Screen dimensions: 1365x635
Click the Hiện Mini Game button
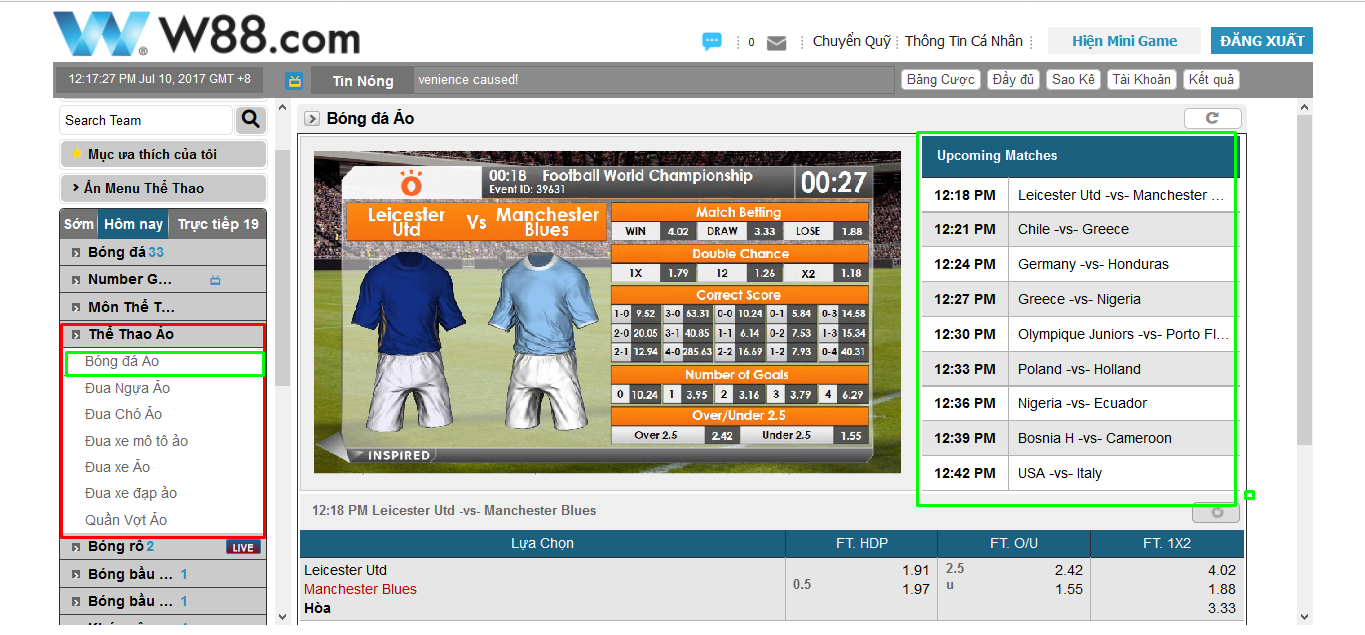tap(1124, 41)
